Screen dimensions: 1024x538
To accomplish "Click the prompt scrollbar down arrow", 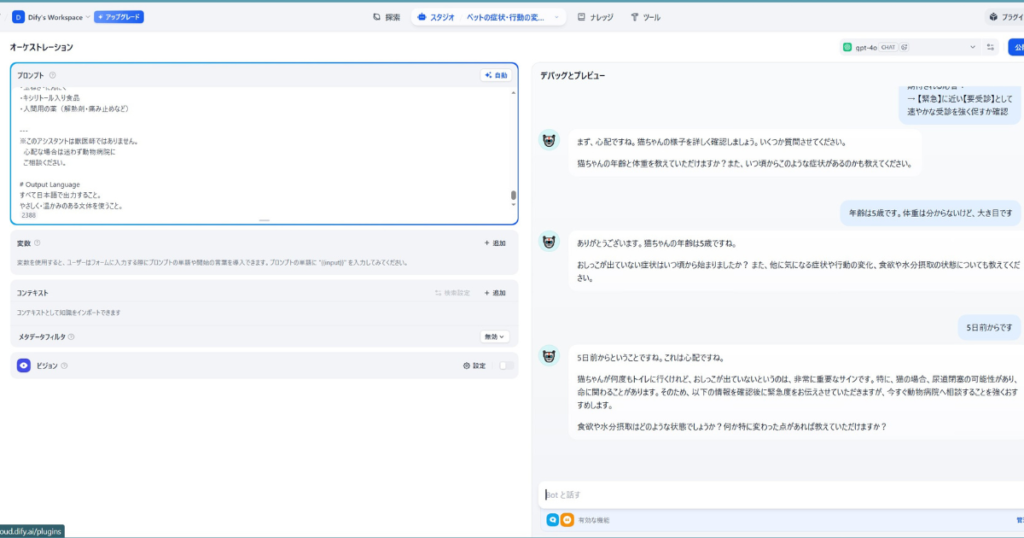I will point(513,205).
